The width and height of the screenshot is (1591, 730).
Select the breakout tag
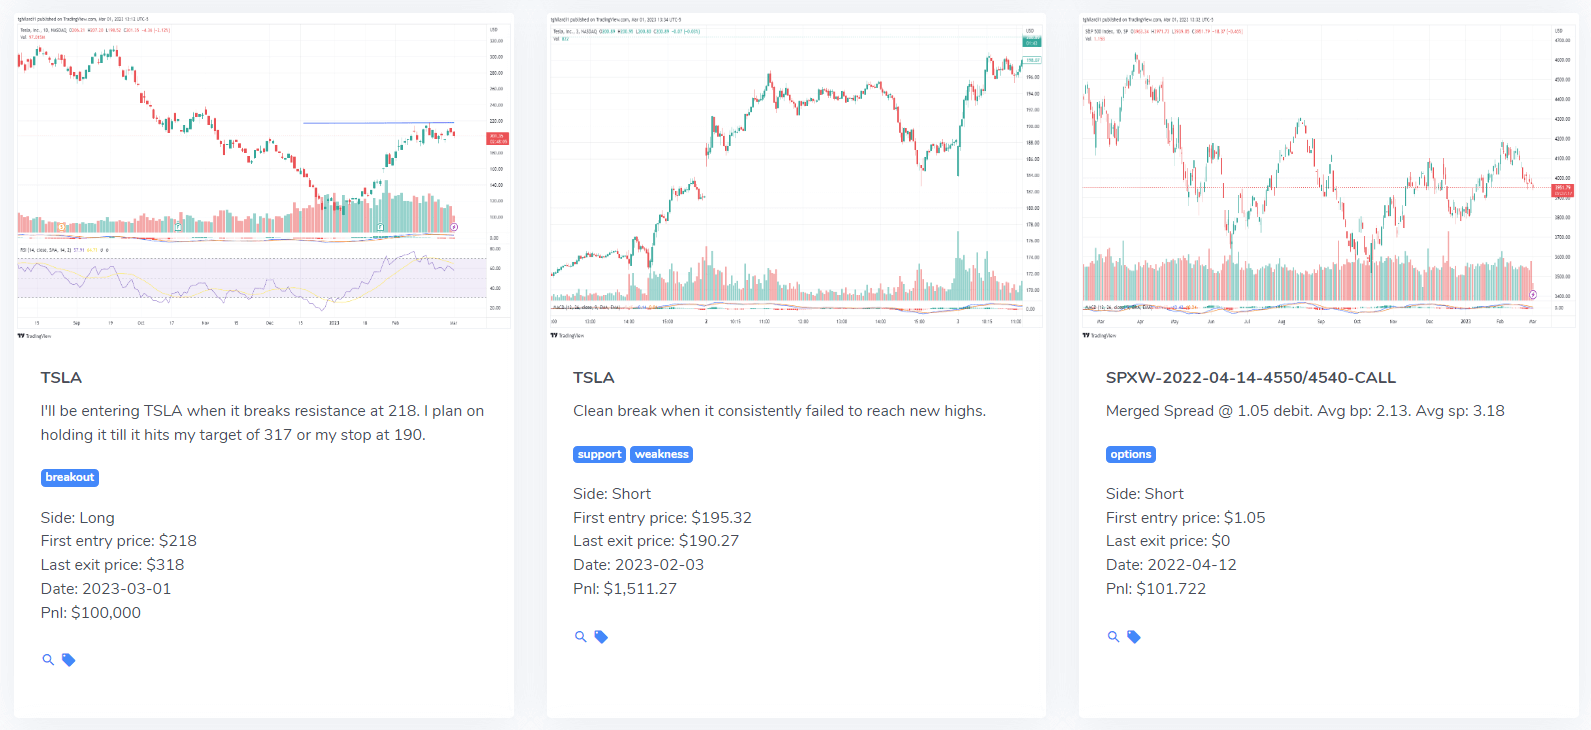click(70, 478)
